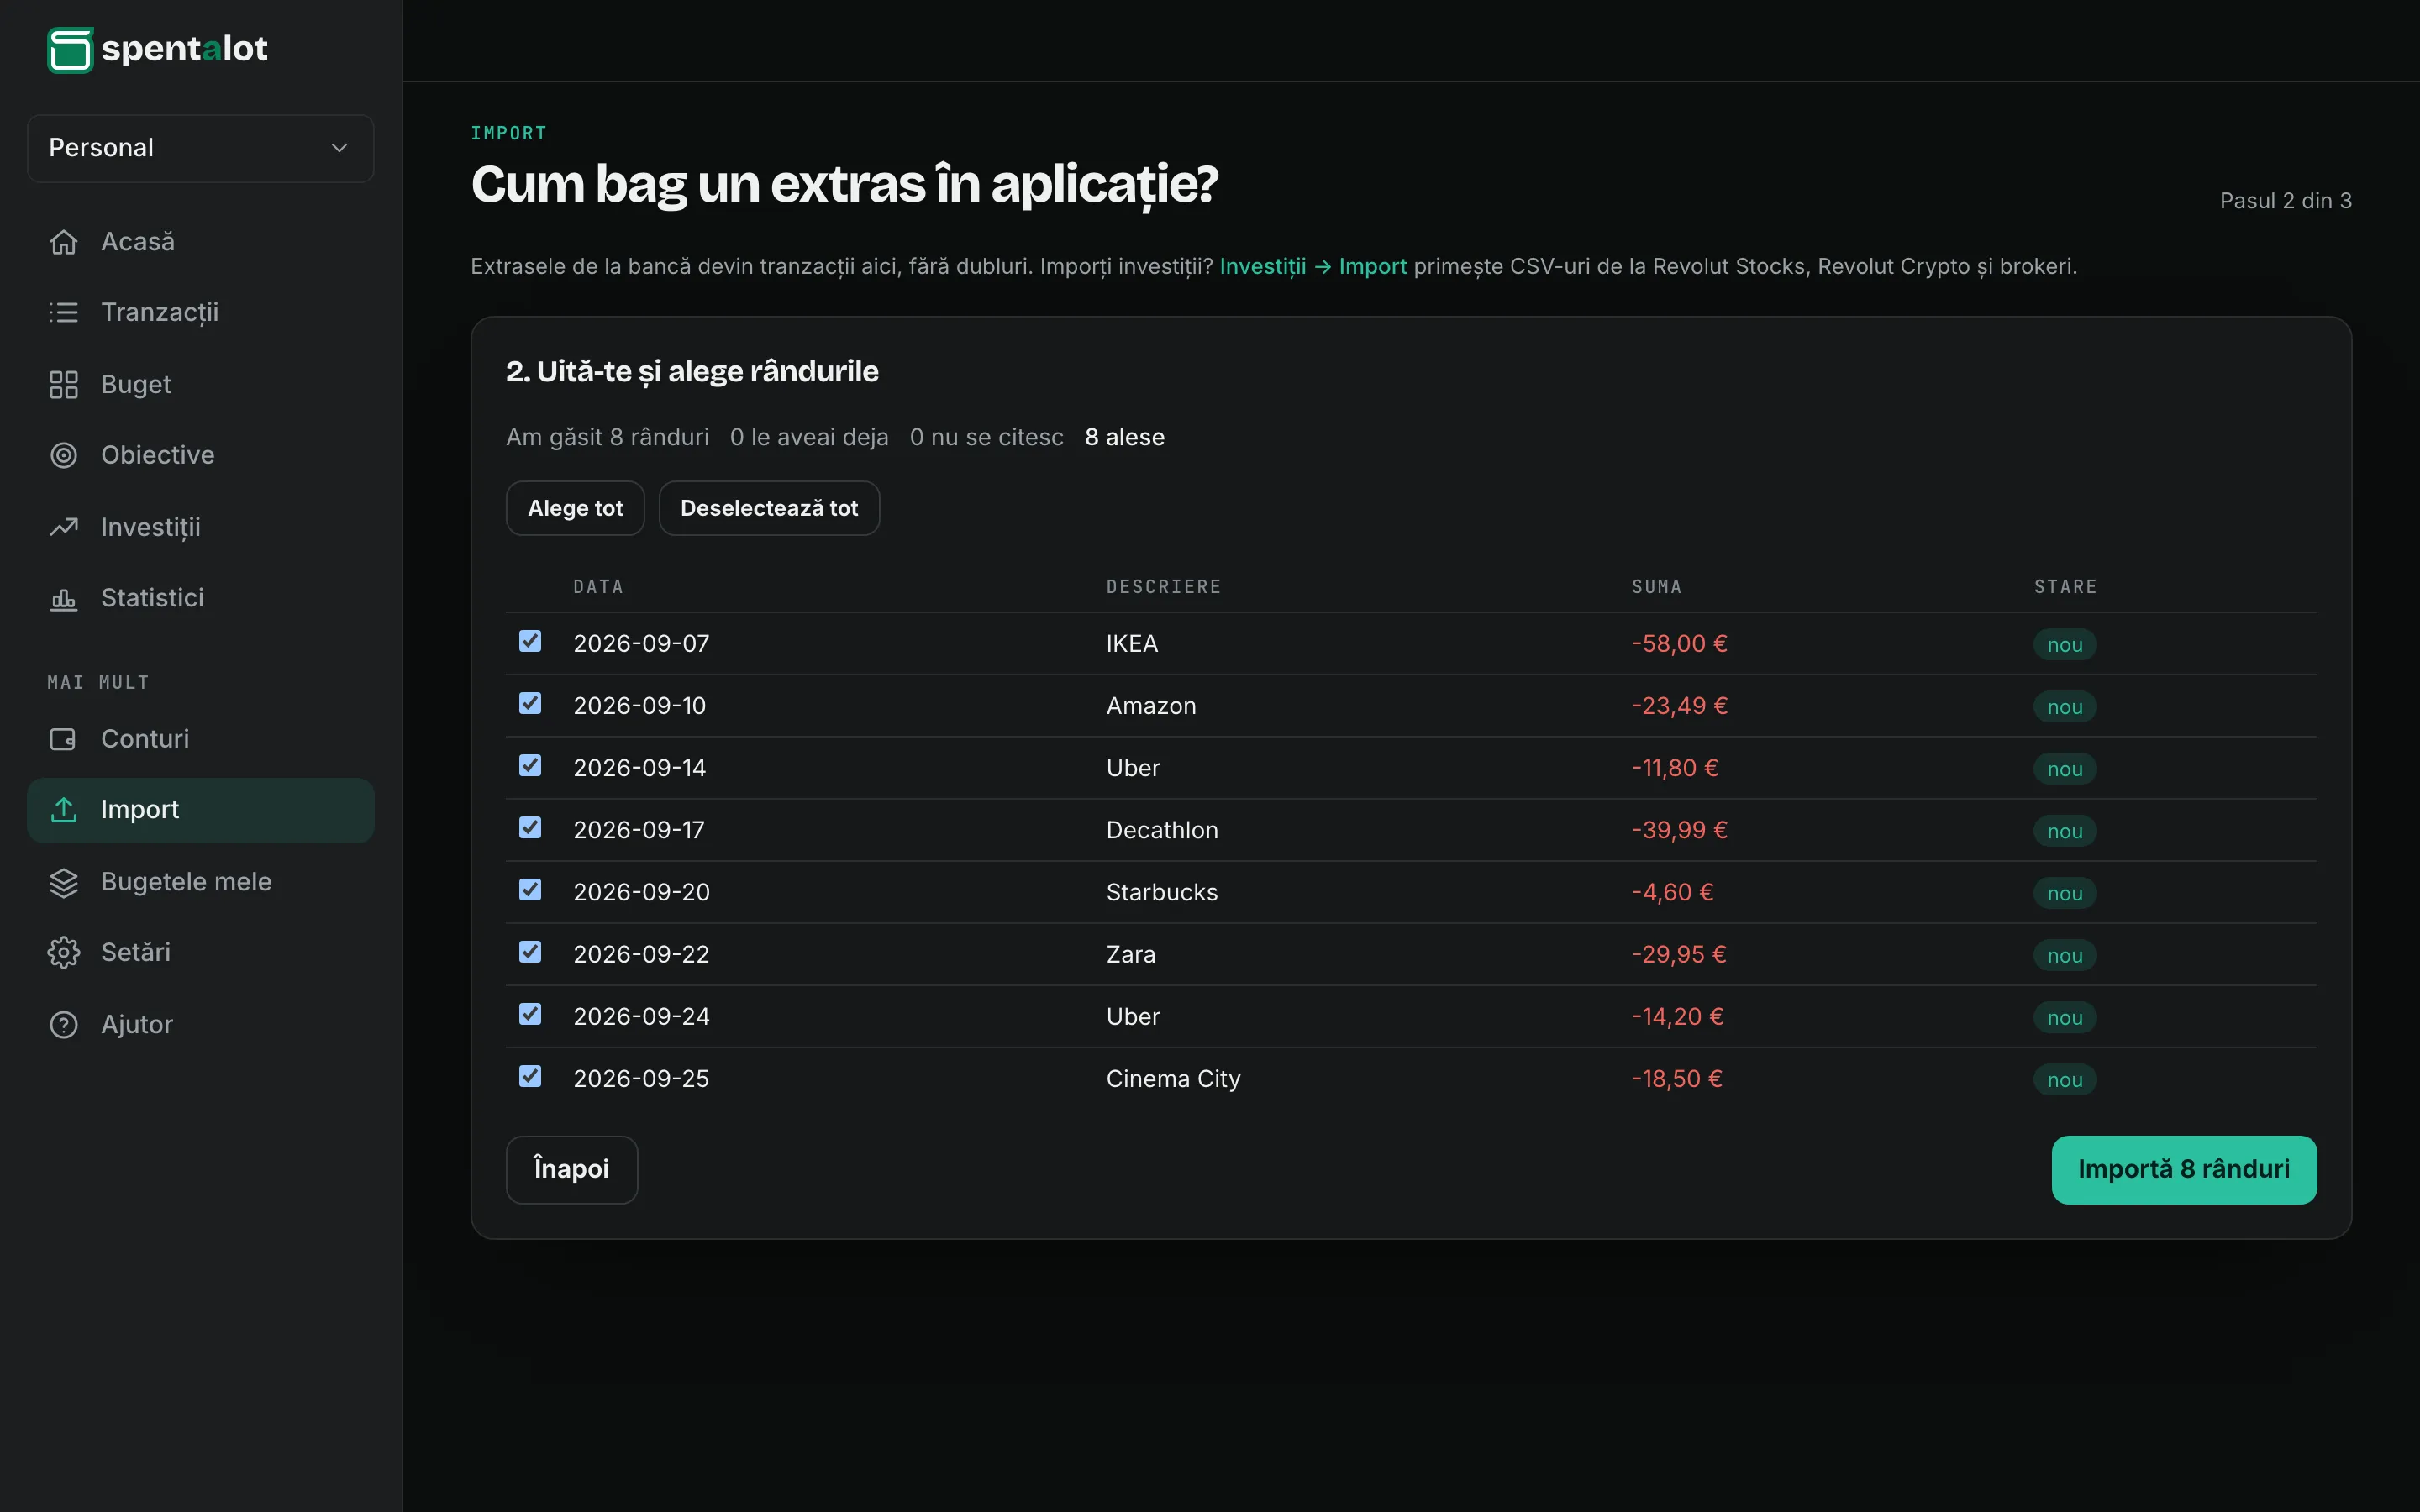2420x1512 pixels.
Task: Toggle the Zara row checkbox
Action: (x=530, y=951)
